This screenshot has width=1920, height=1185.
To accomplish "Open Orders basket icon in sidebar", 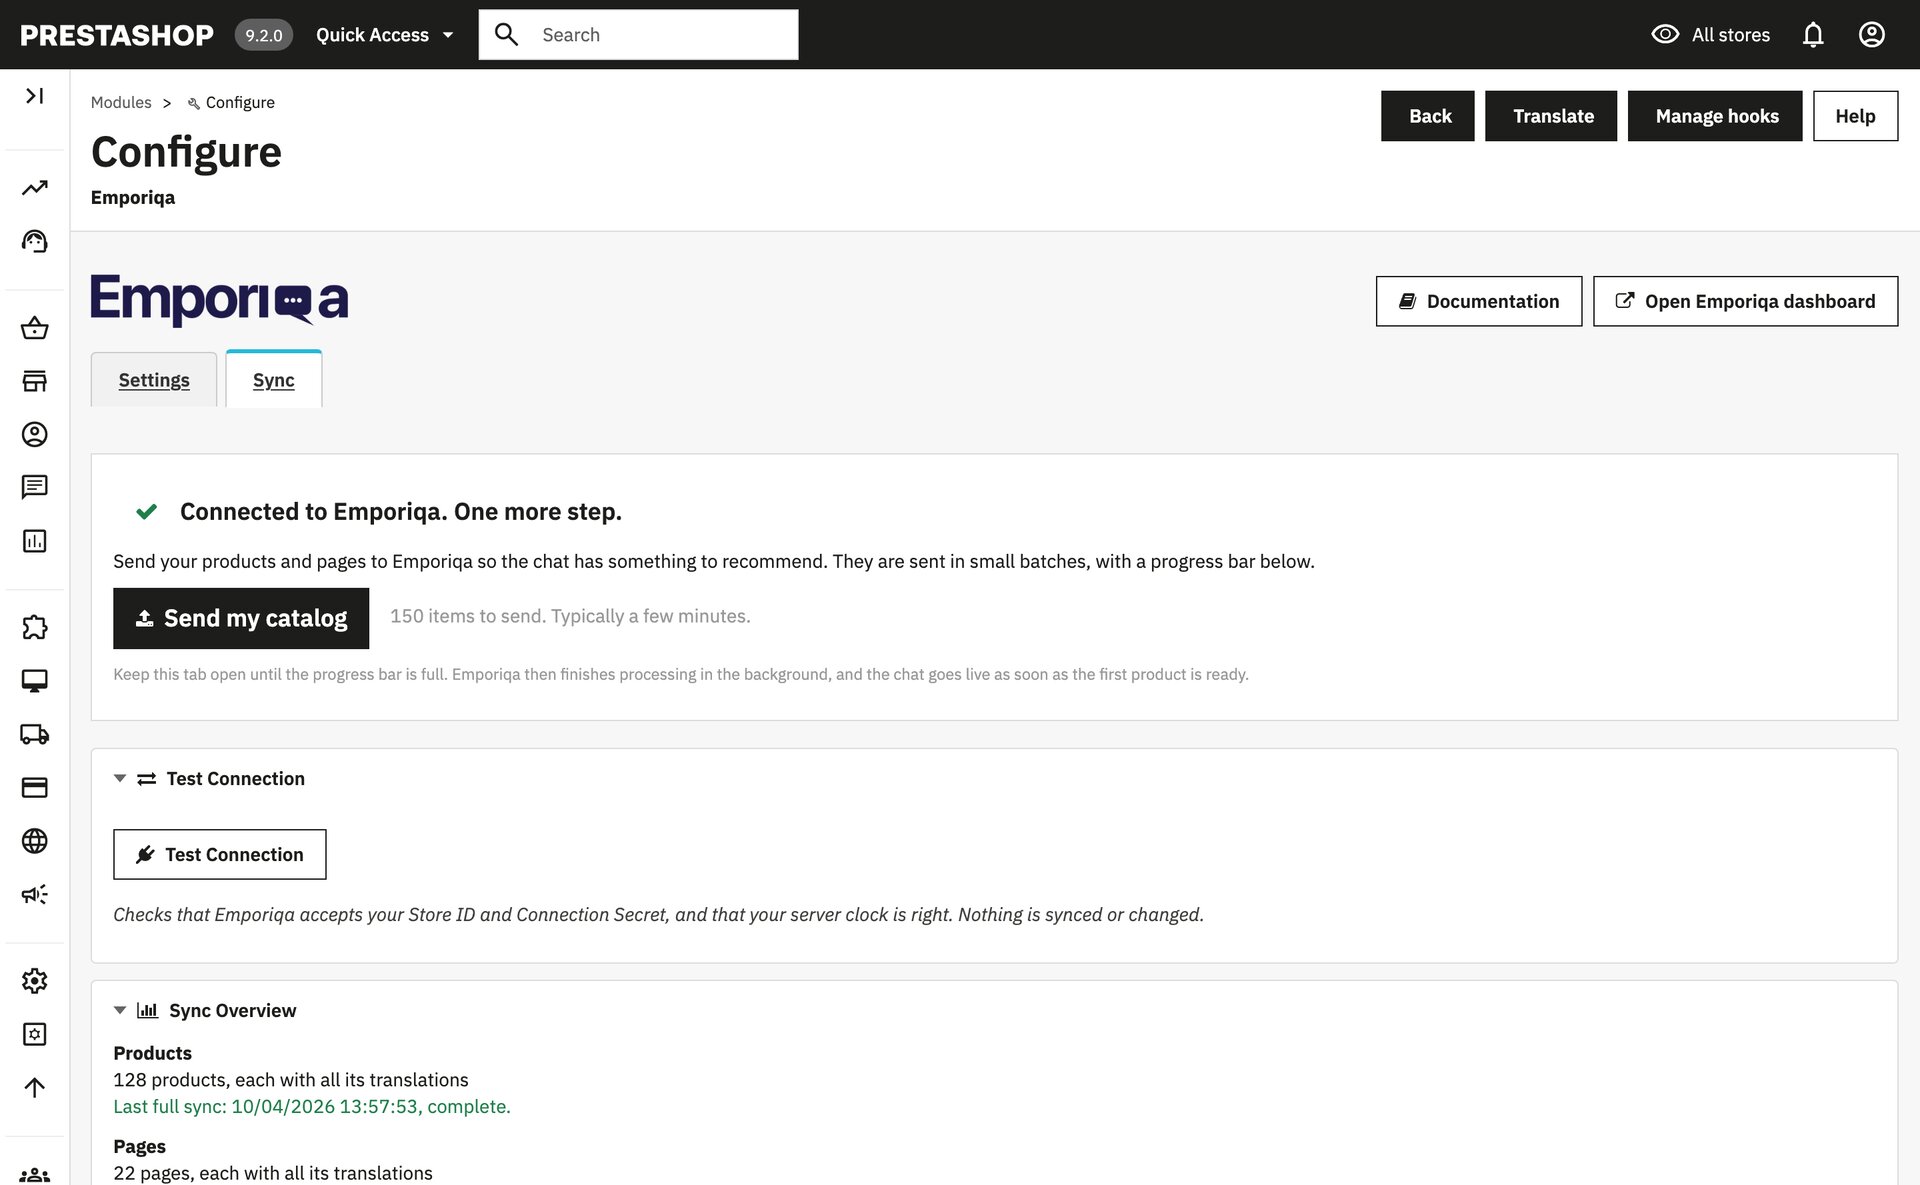I will coord(35,328).
